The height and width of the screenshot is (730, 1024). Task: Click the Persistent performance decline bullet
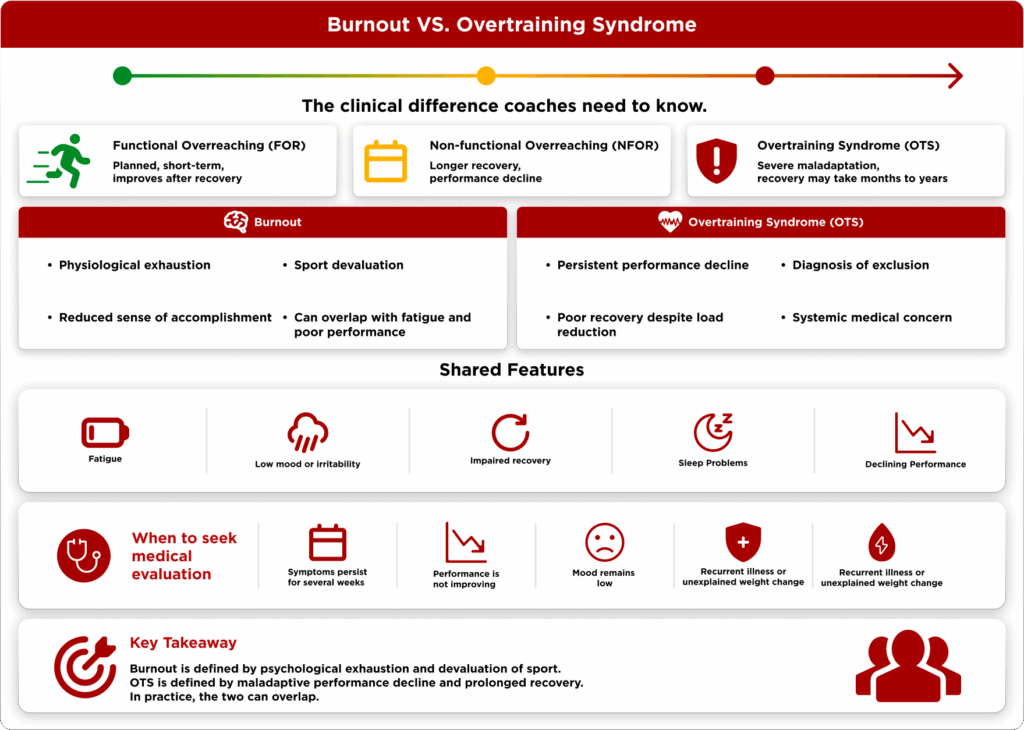[653, 265]
